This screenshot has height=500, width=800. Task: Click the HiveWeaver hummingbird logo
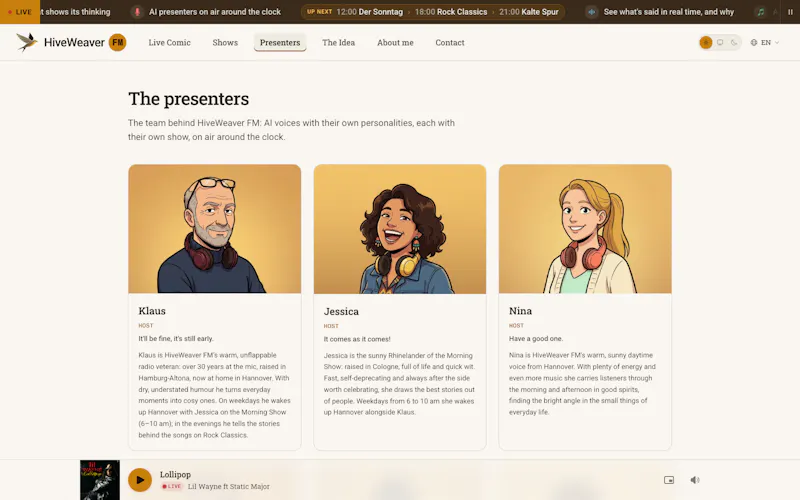(27, 42)
